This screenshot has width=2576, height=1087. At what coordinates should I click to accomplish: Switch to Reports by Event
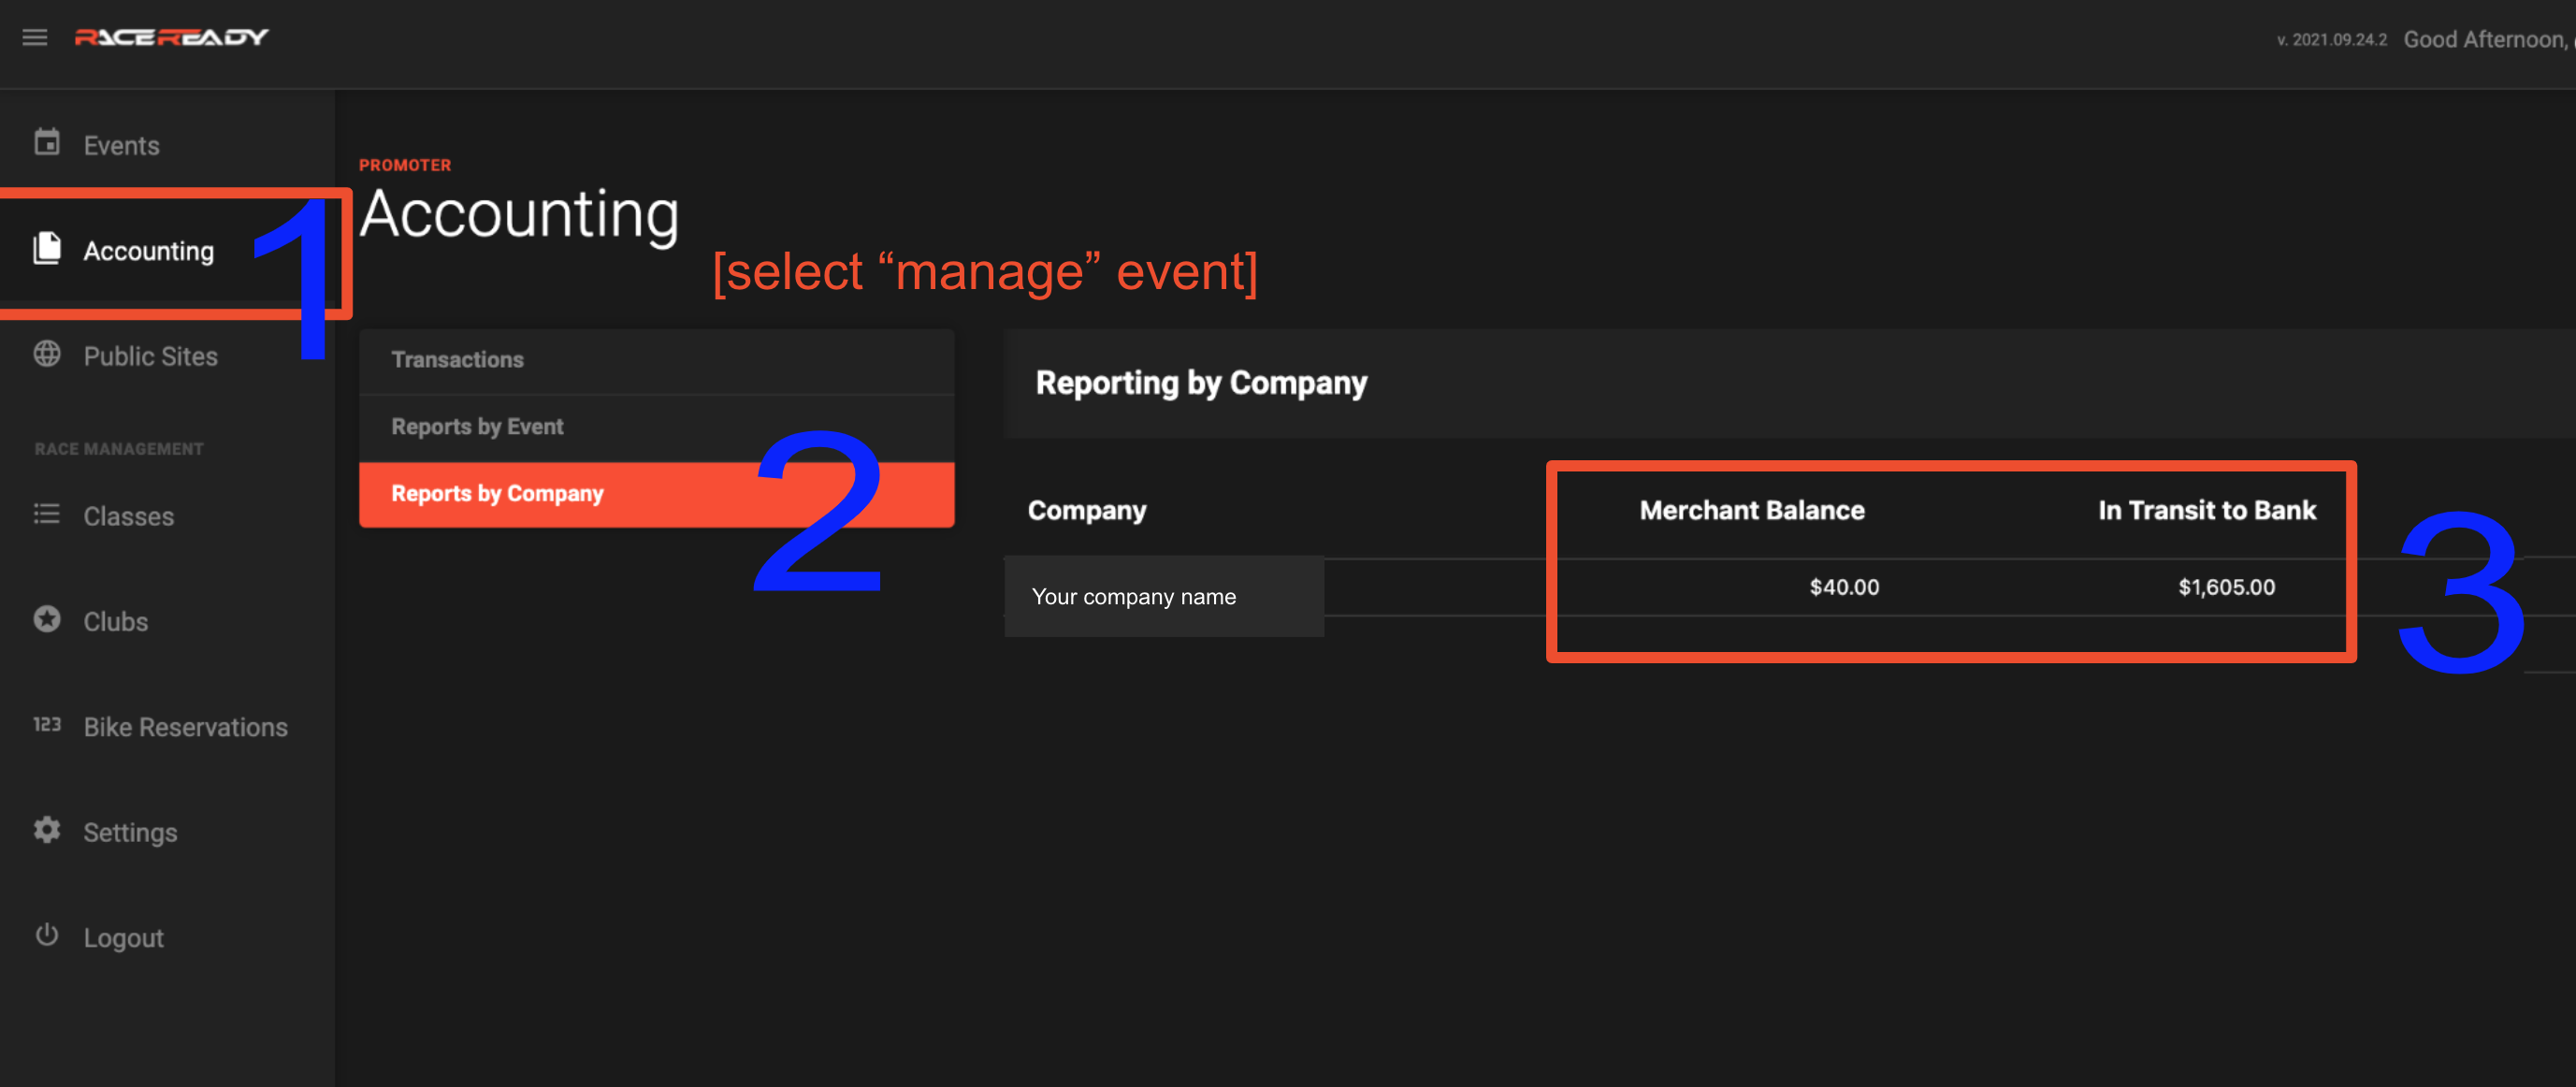click(477, 427)
